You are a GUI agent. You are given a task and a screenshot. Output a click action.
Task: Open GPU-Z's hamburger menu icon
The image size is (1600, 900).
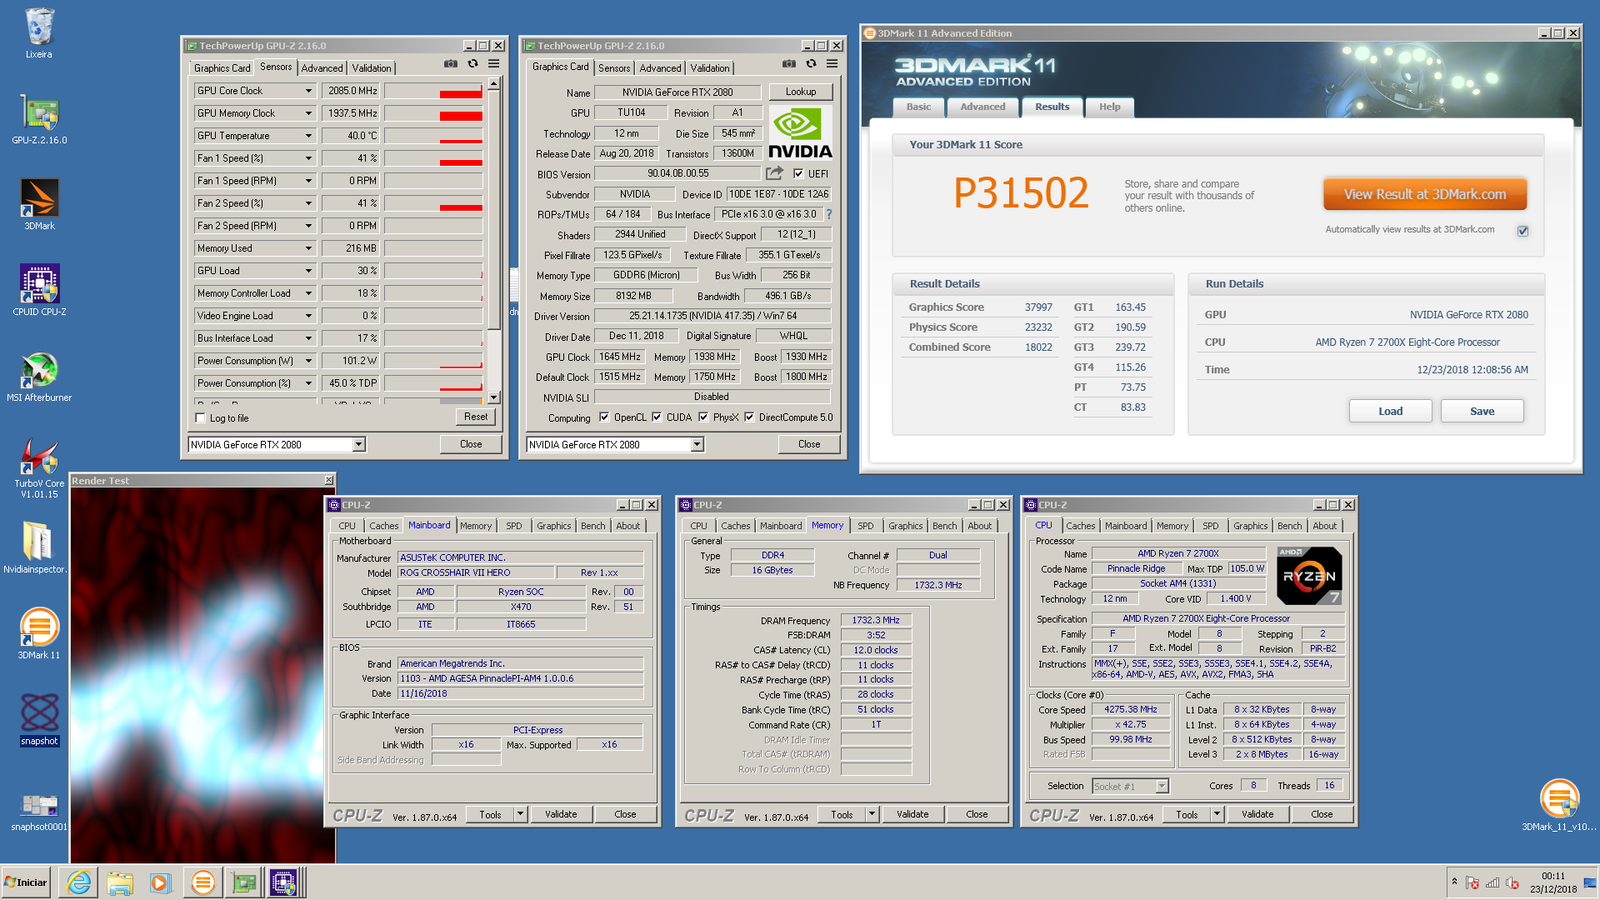click(493, 63)
